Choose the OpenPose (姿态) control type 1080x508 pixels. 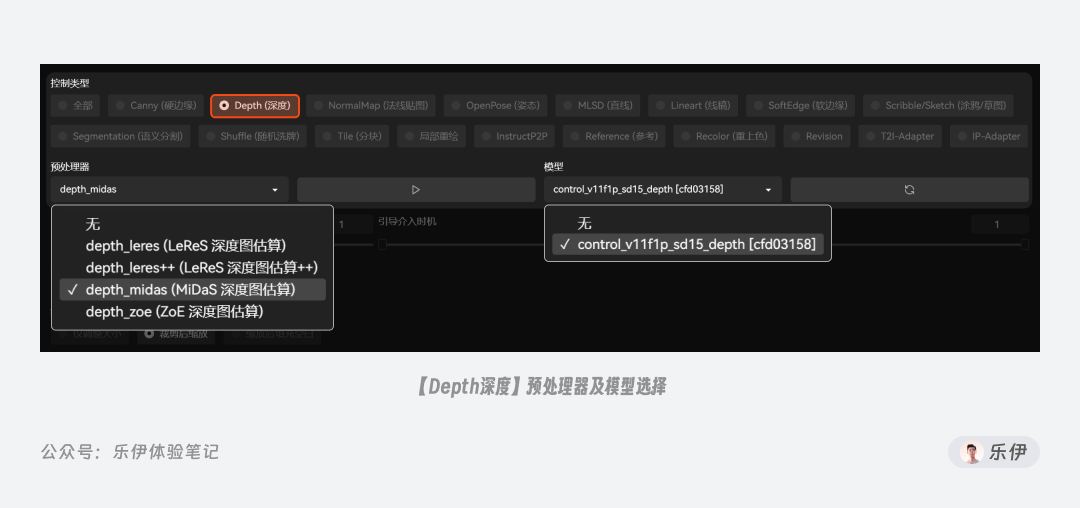[496, 106]
